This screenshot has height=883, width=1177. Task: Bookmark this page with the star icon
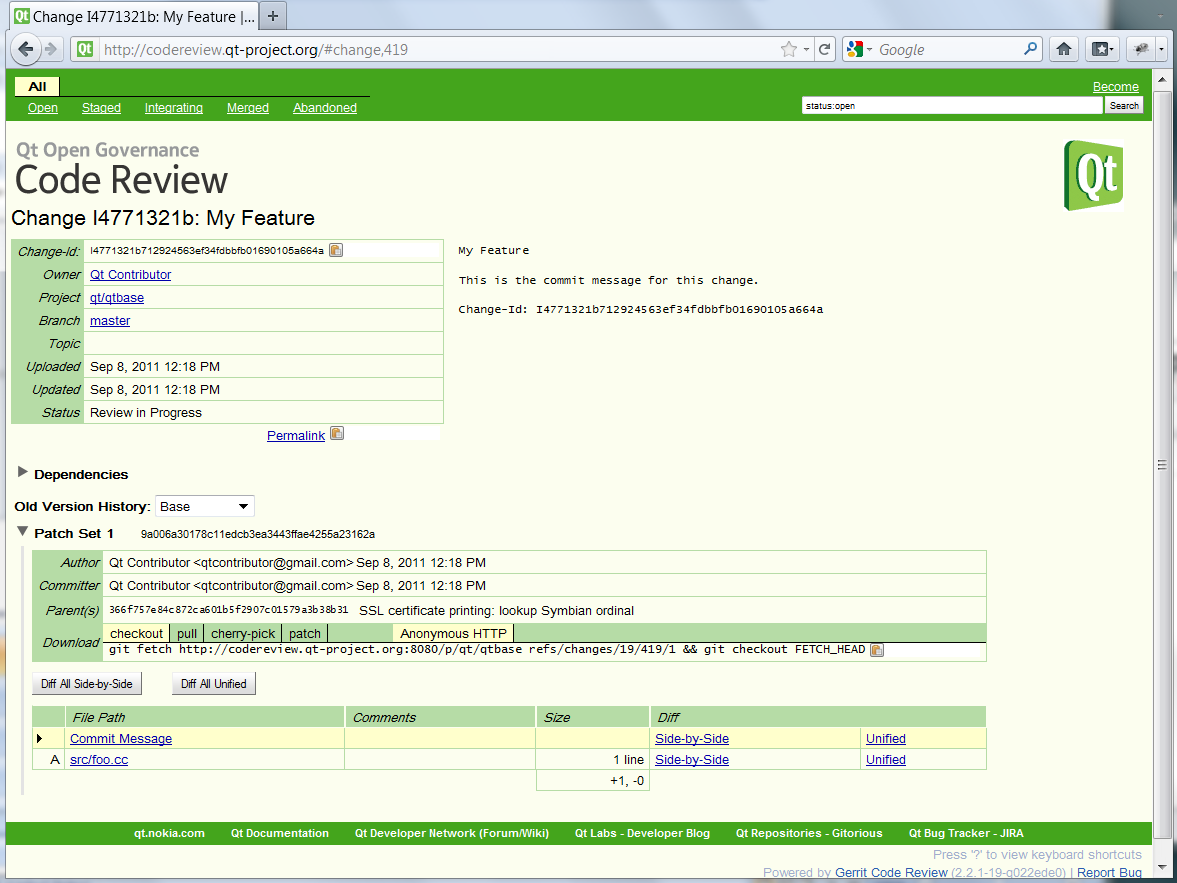tap(788, 50)
